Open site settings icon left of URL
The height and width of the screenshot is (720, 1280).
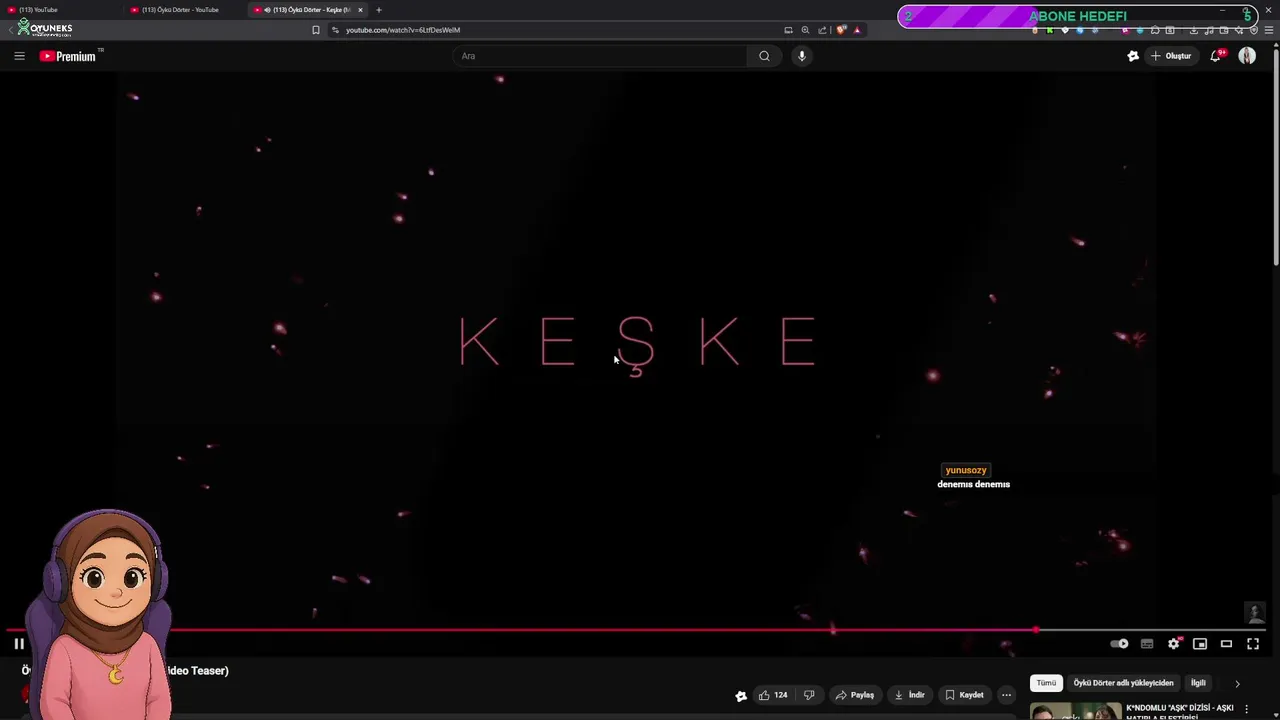click(335, 30)
